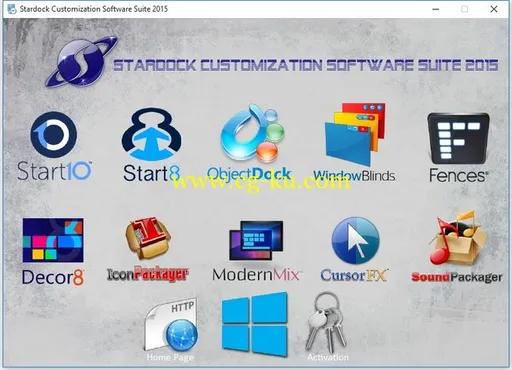Screen dimensions: 512x370
Task: Click the CursorFX text label
Action: (x=354, y=275)
